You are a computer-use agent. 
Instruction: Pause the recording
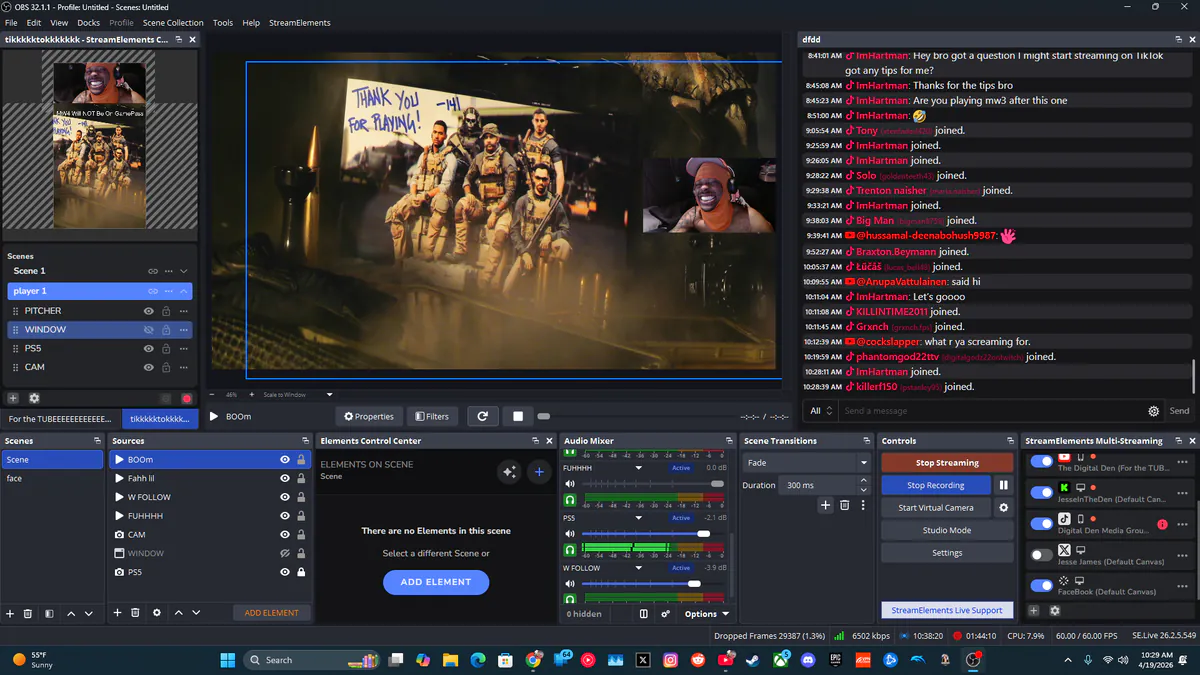coord(1003,485)
